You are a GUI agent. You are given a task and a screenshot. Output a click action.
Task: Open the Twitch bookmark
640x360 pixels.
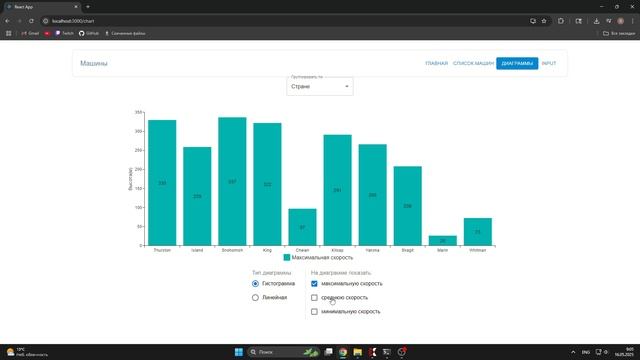click(64, 33)
